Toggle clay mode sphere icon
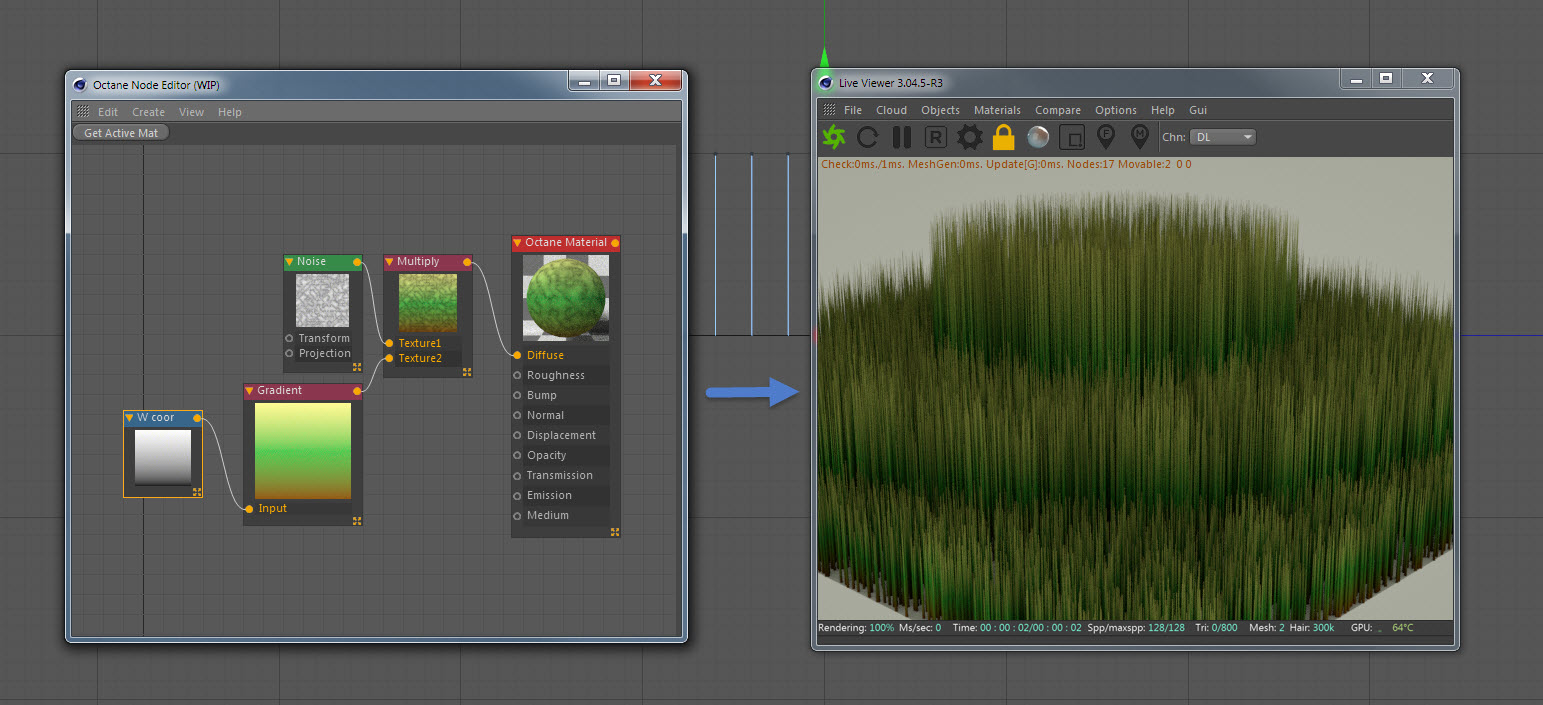The width and height of the screenshot is (1543, 705). (1038, 137)
